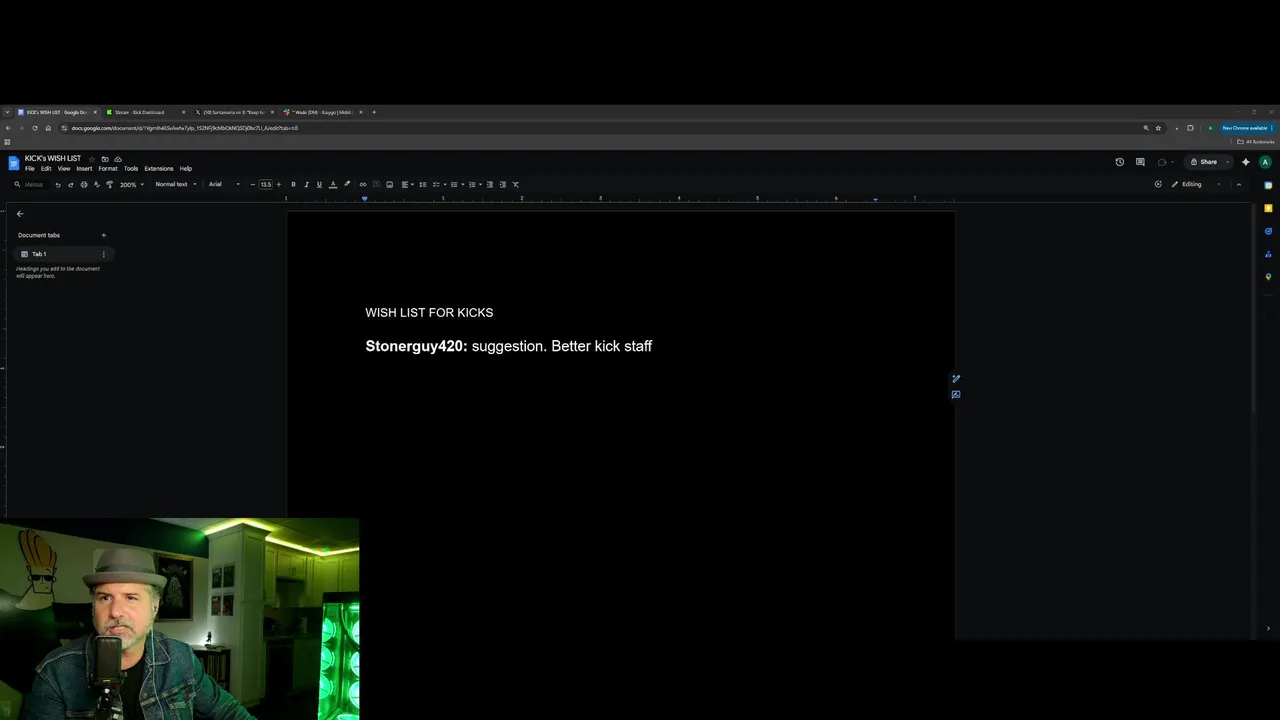Select the Paint format tool
Screen dimensions: 1280x720
pyautogui.click(x=109, y=184)
